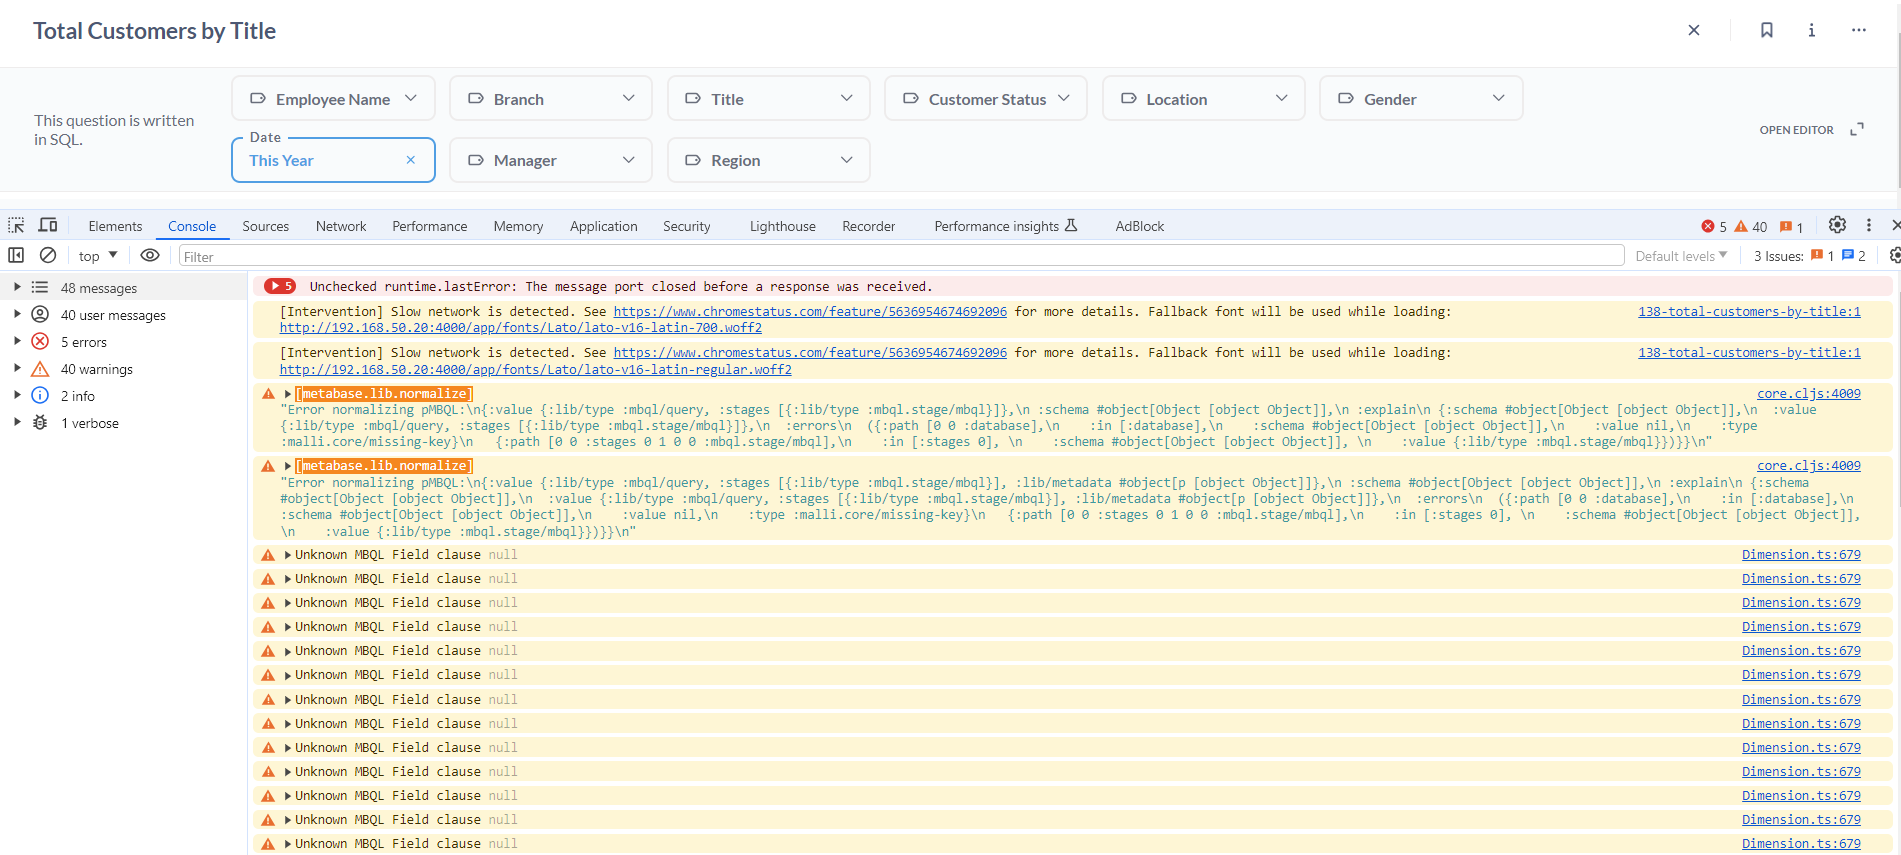The image size is (1901, 855).
Task: Open the Customer Status filter dropdown
Action: pos(986,98)
